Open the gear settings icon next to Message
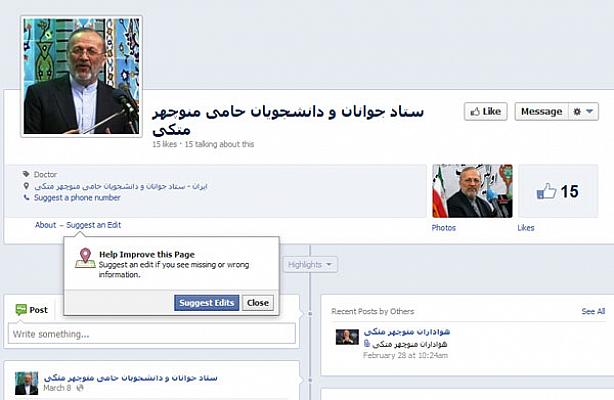Screen dimensions: 614x400 [577, 112]
